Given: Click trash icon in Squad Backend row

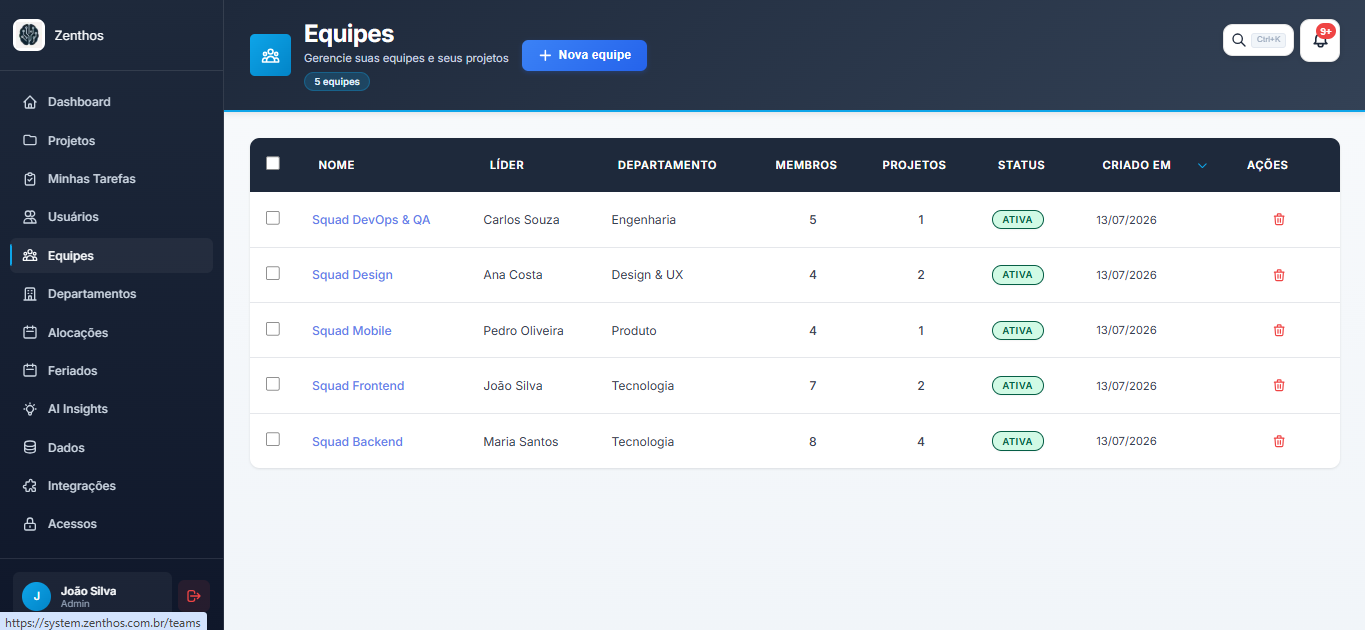Looking at the screenshot, I should tap(1279, 441).
